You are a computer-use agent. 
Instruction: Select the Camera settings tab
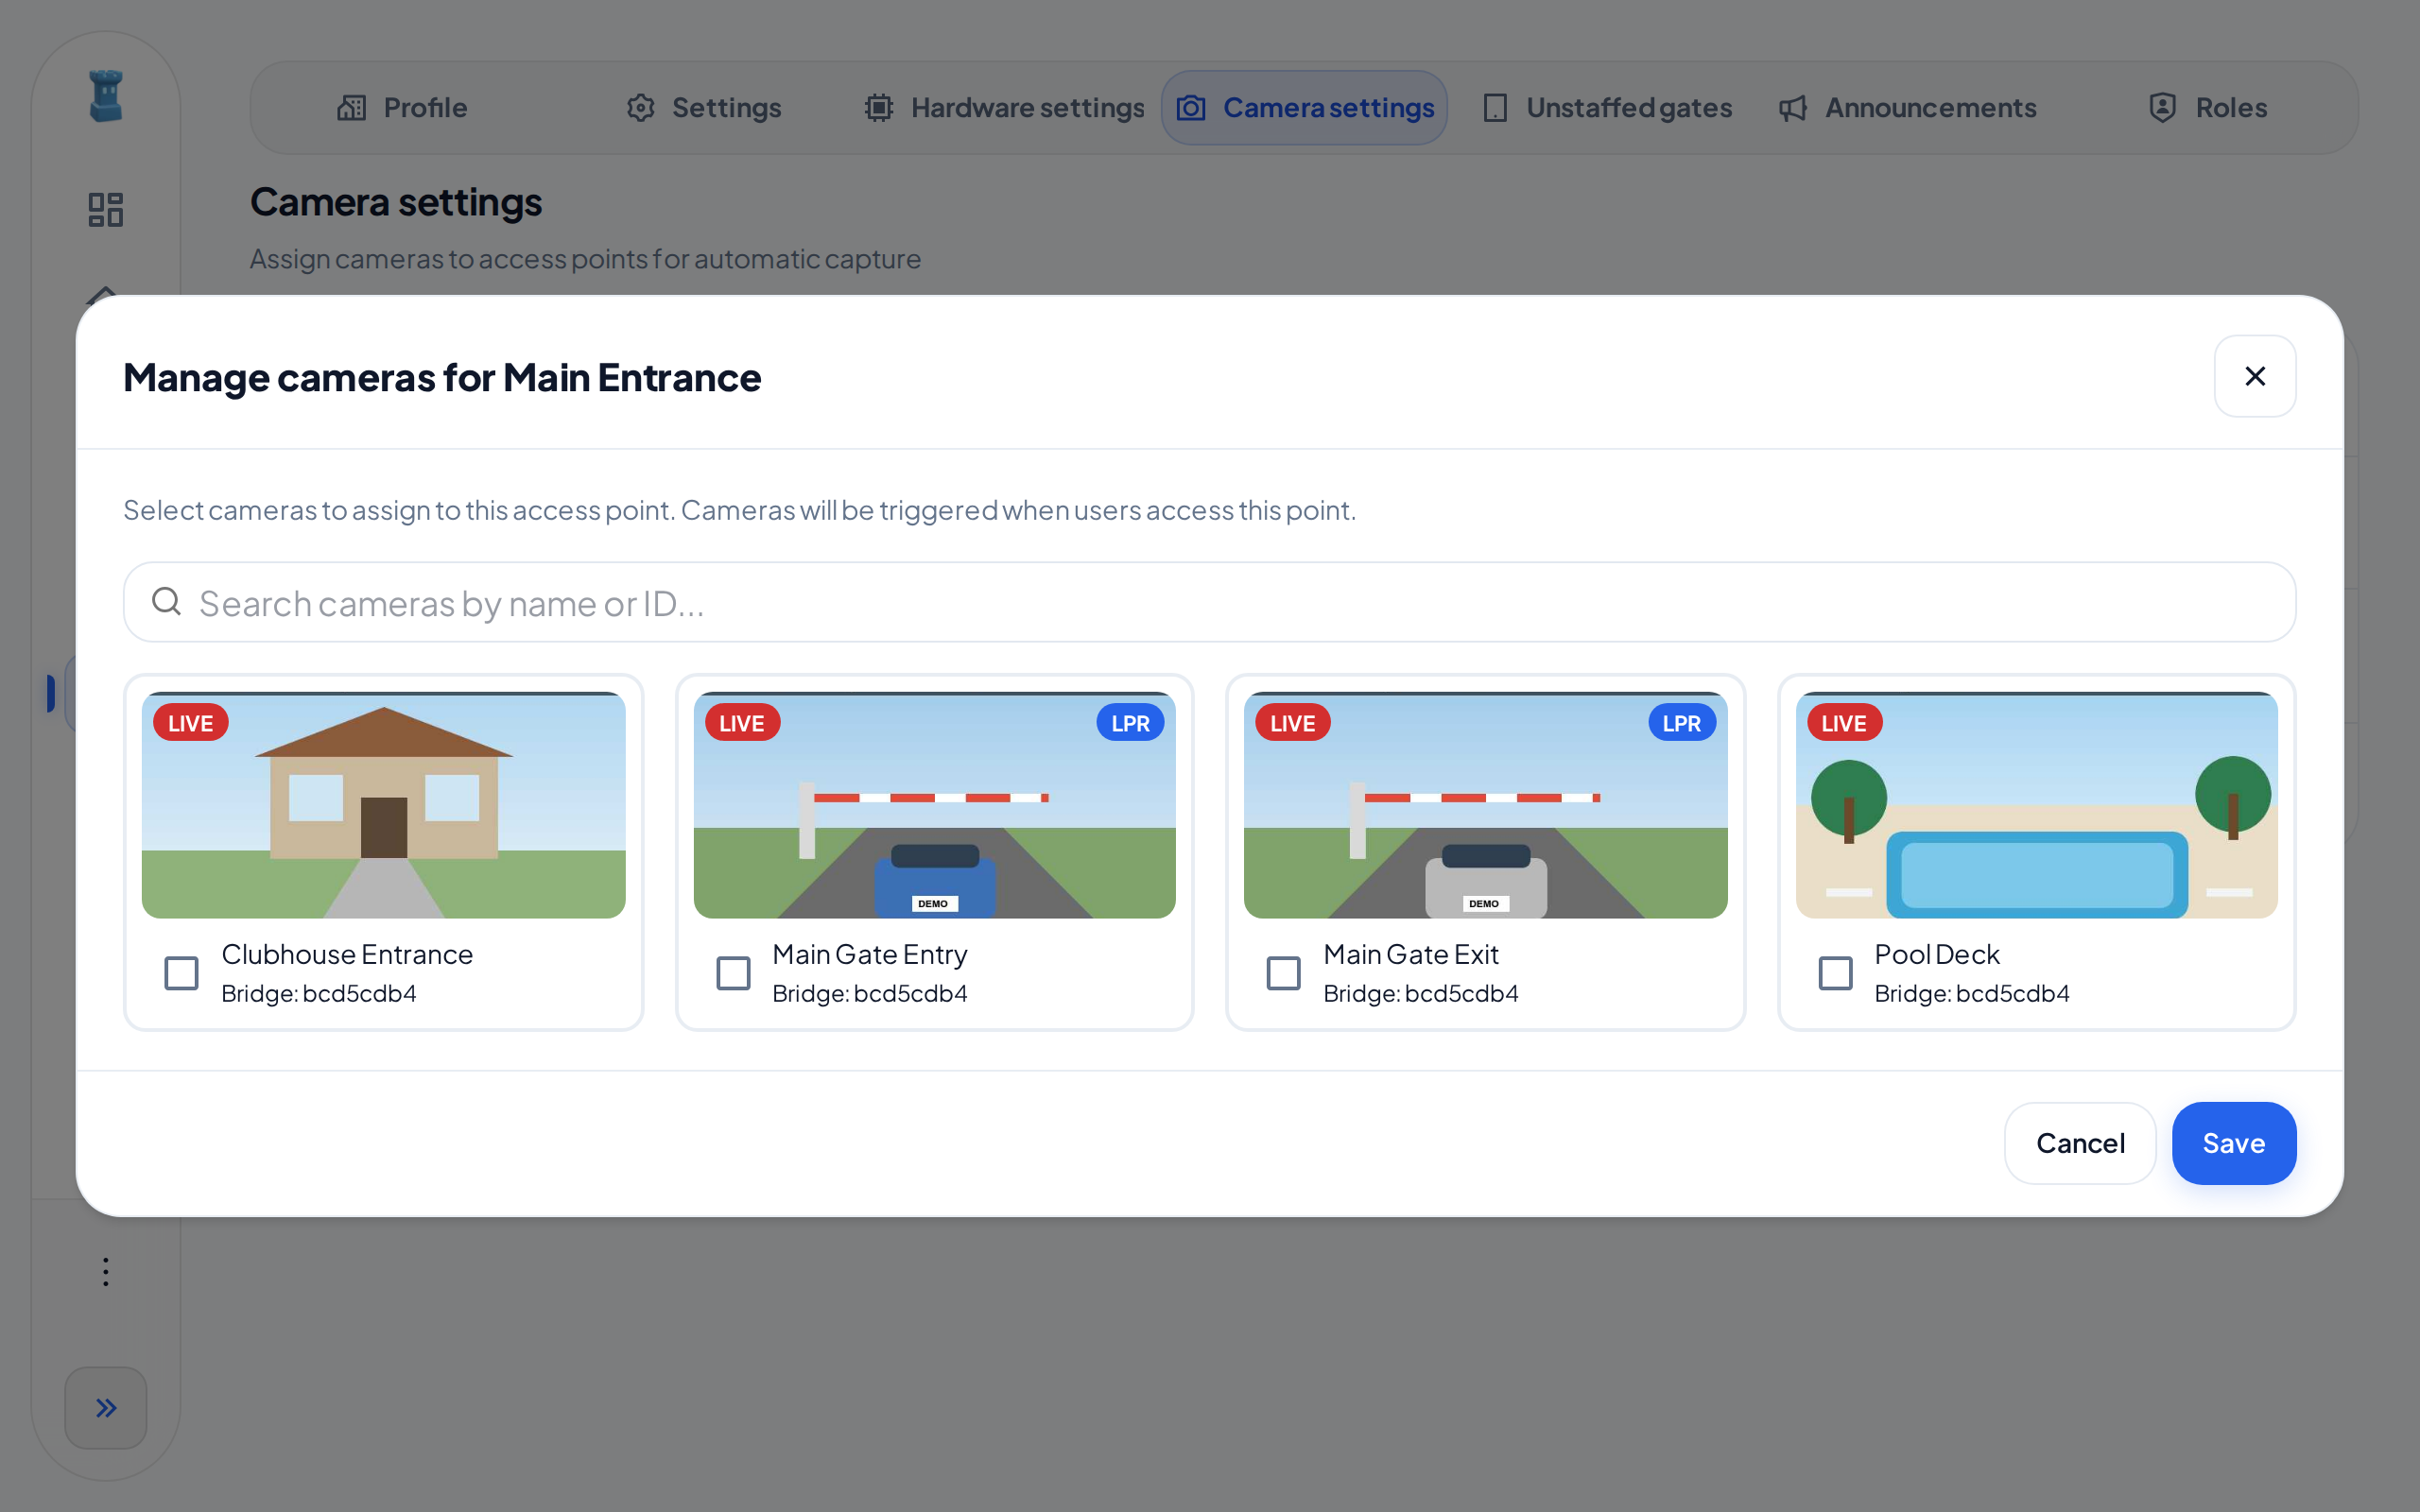click(1304, 108)
